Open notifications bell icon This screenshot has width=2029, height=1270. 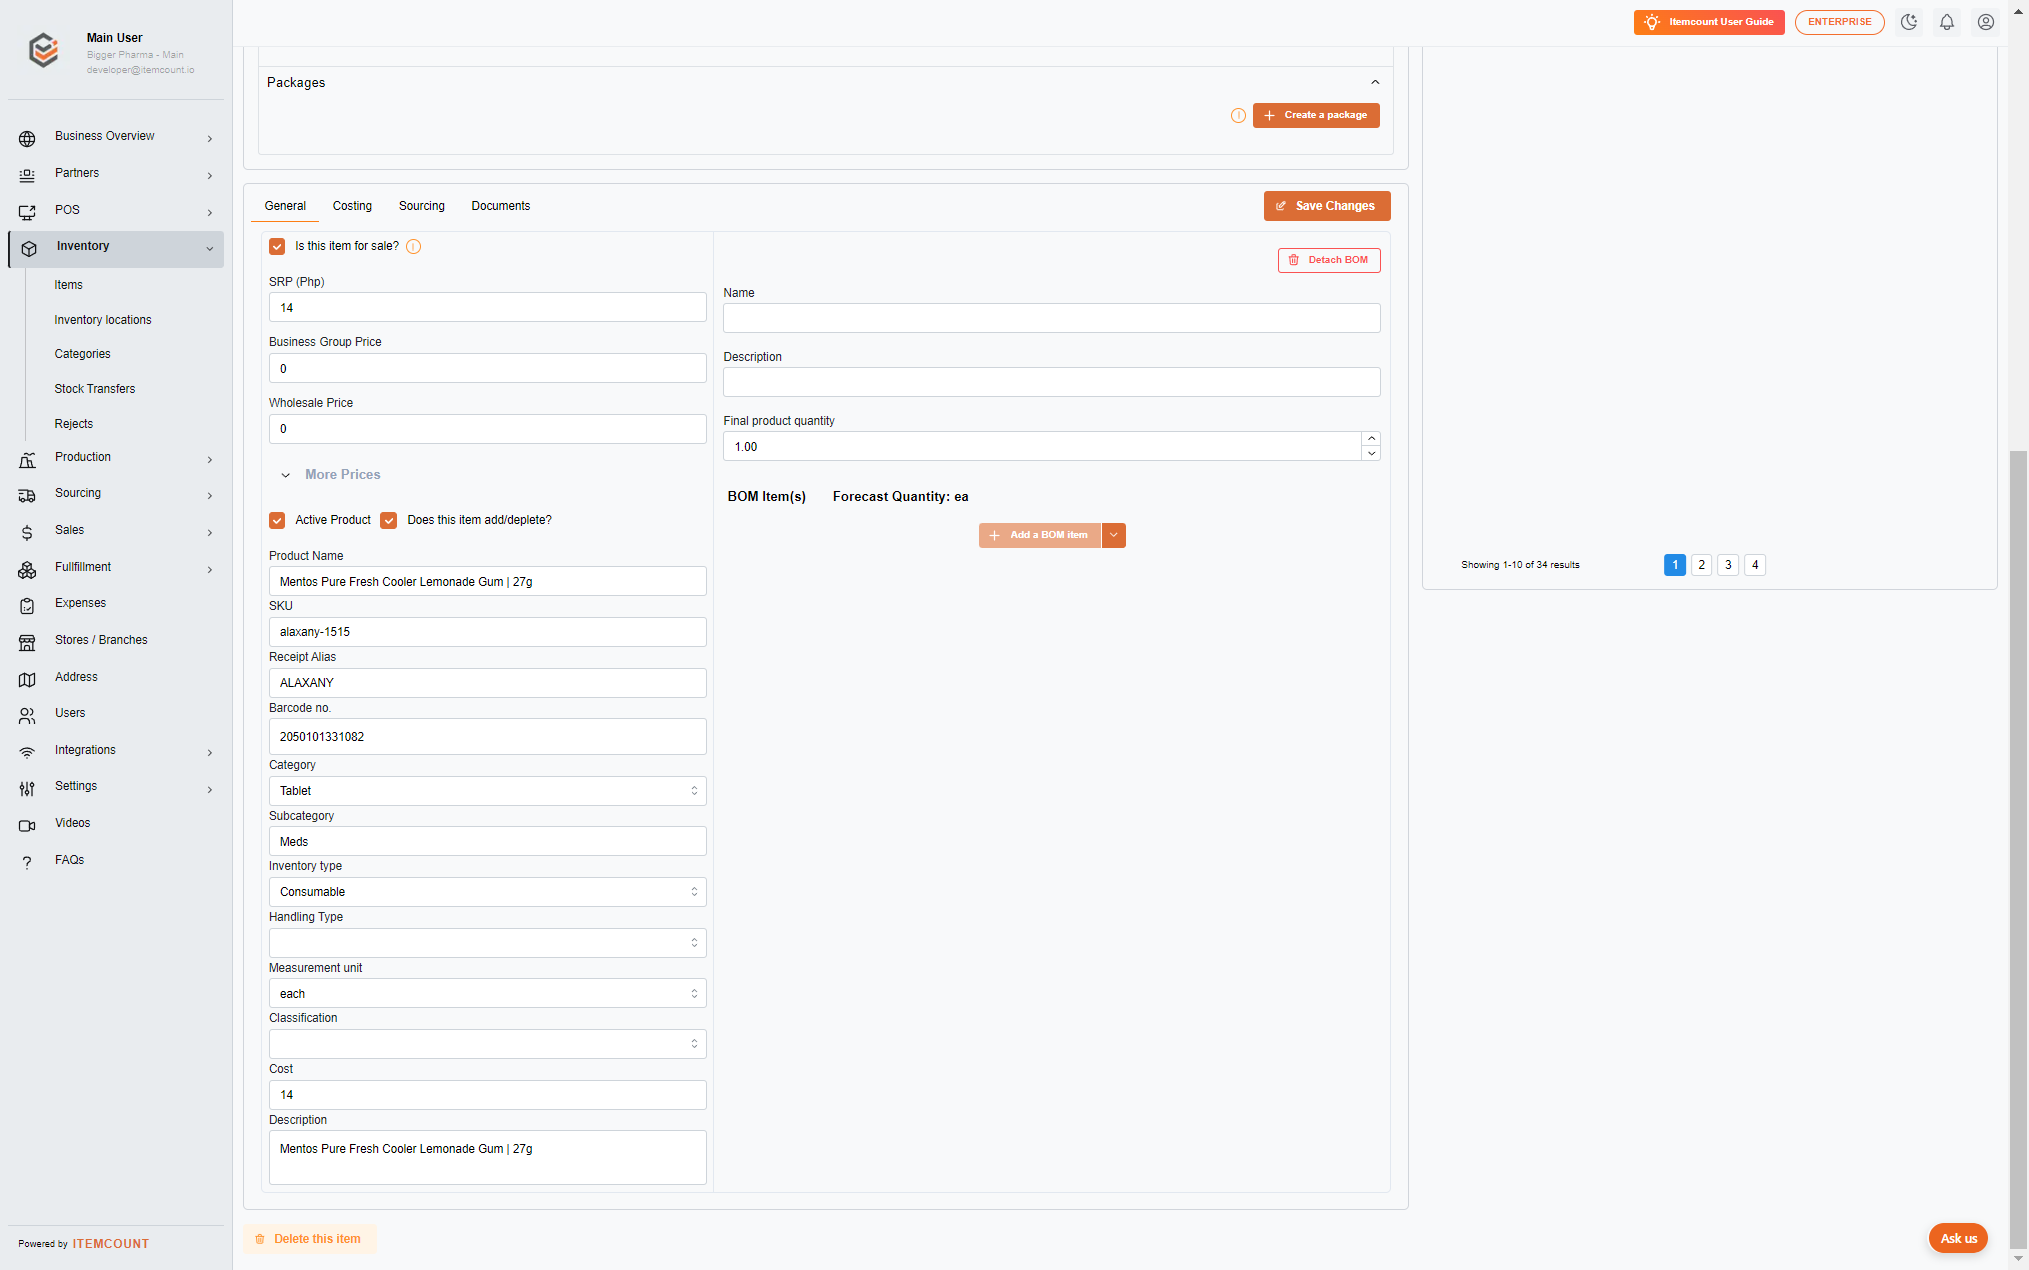pos(1947,22)
